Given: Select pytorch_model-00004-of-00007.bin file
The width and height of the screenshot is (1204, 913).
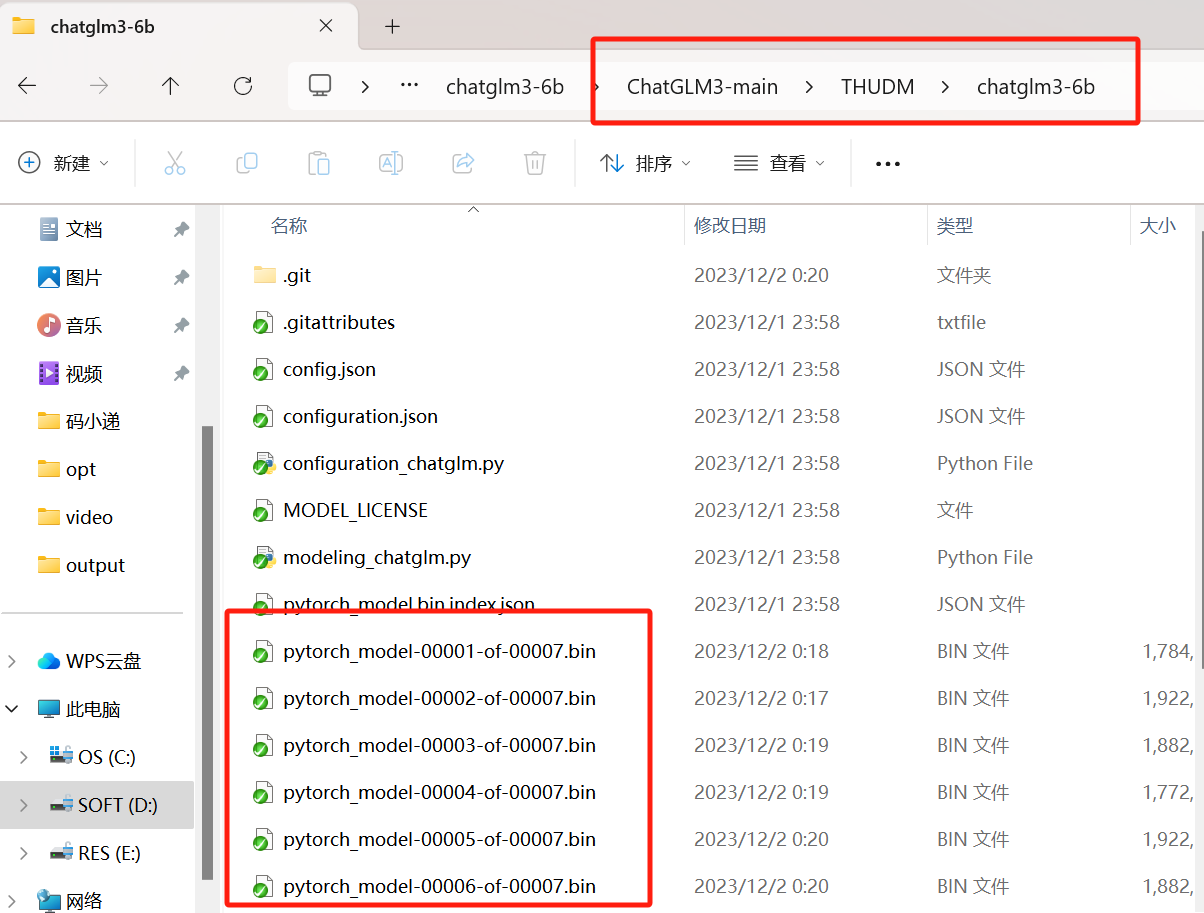Looking at the screenshot, I should point(439,793).
